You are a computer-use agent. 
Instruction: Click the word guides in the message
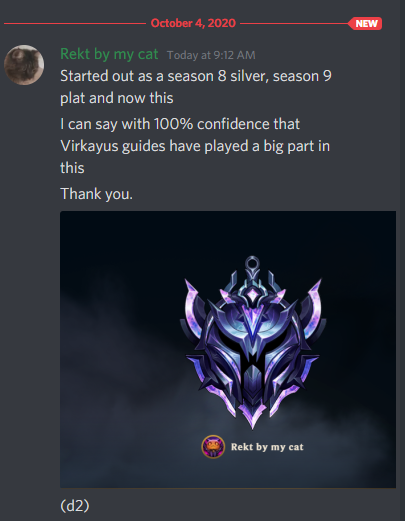coord(144,146)
